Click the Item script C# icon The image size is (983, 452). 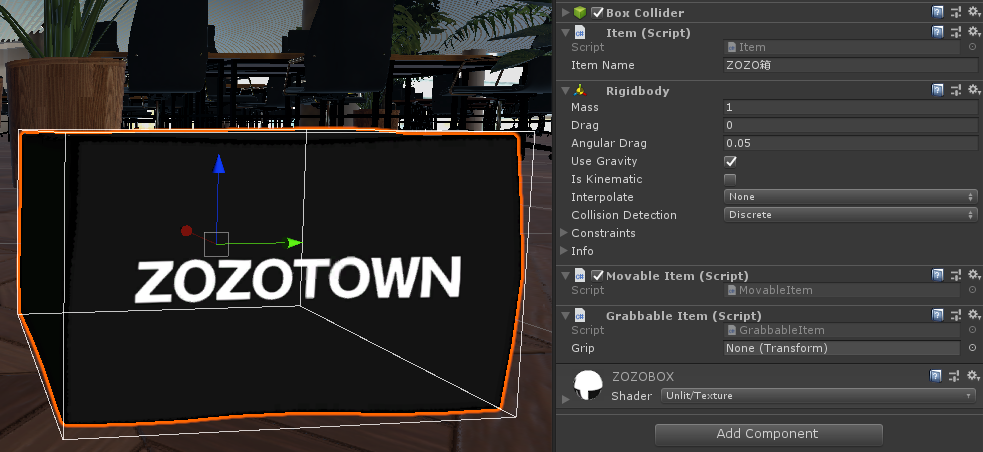tap(581, 33)
